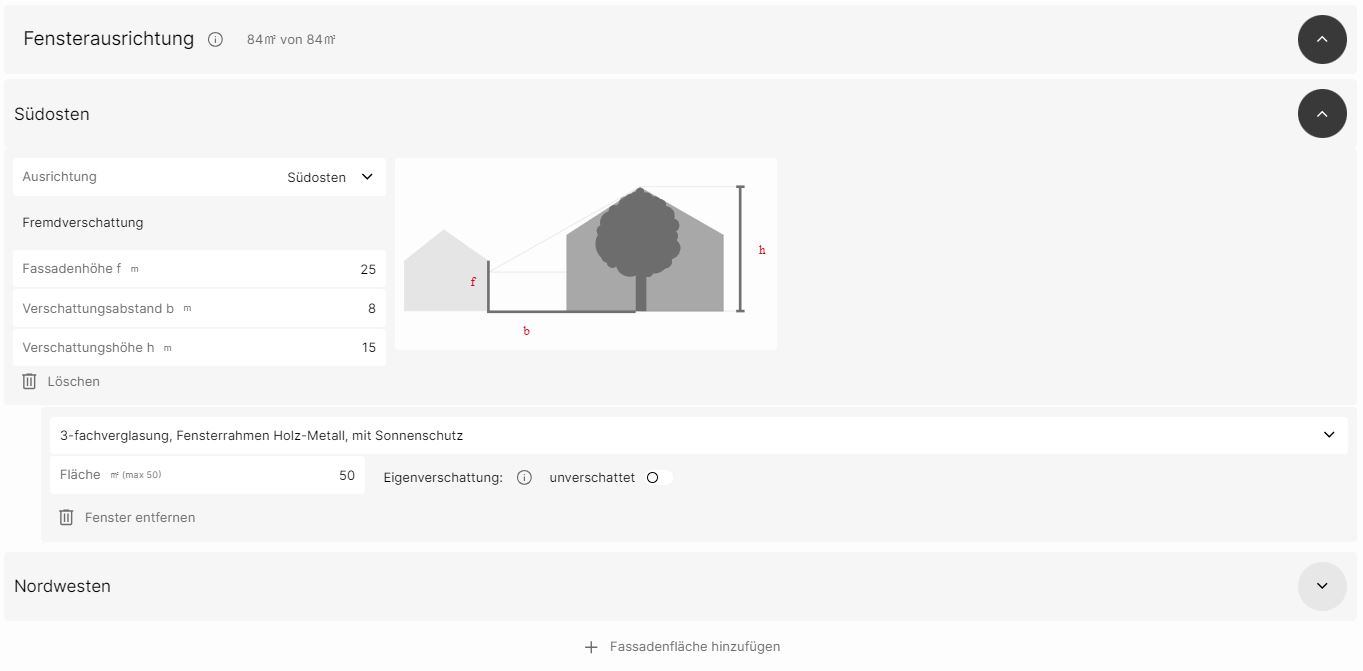Image resolution: width=1363 pixels, height=671 pixels.
Task: Open the Ausrichtung dropdown showing Südosten
Action: (329, 177)
